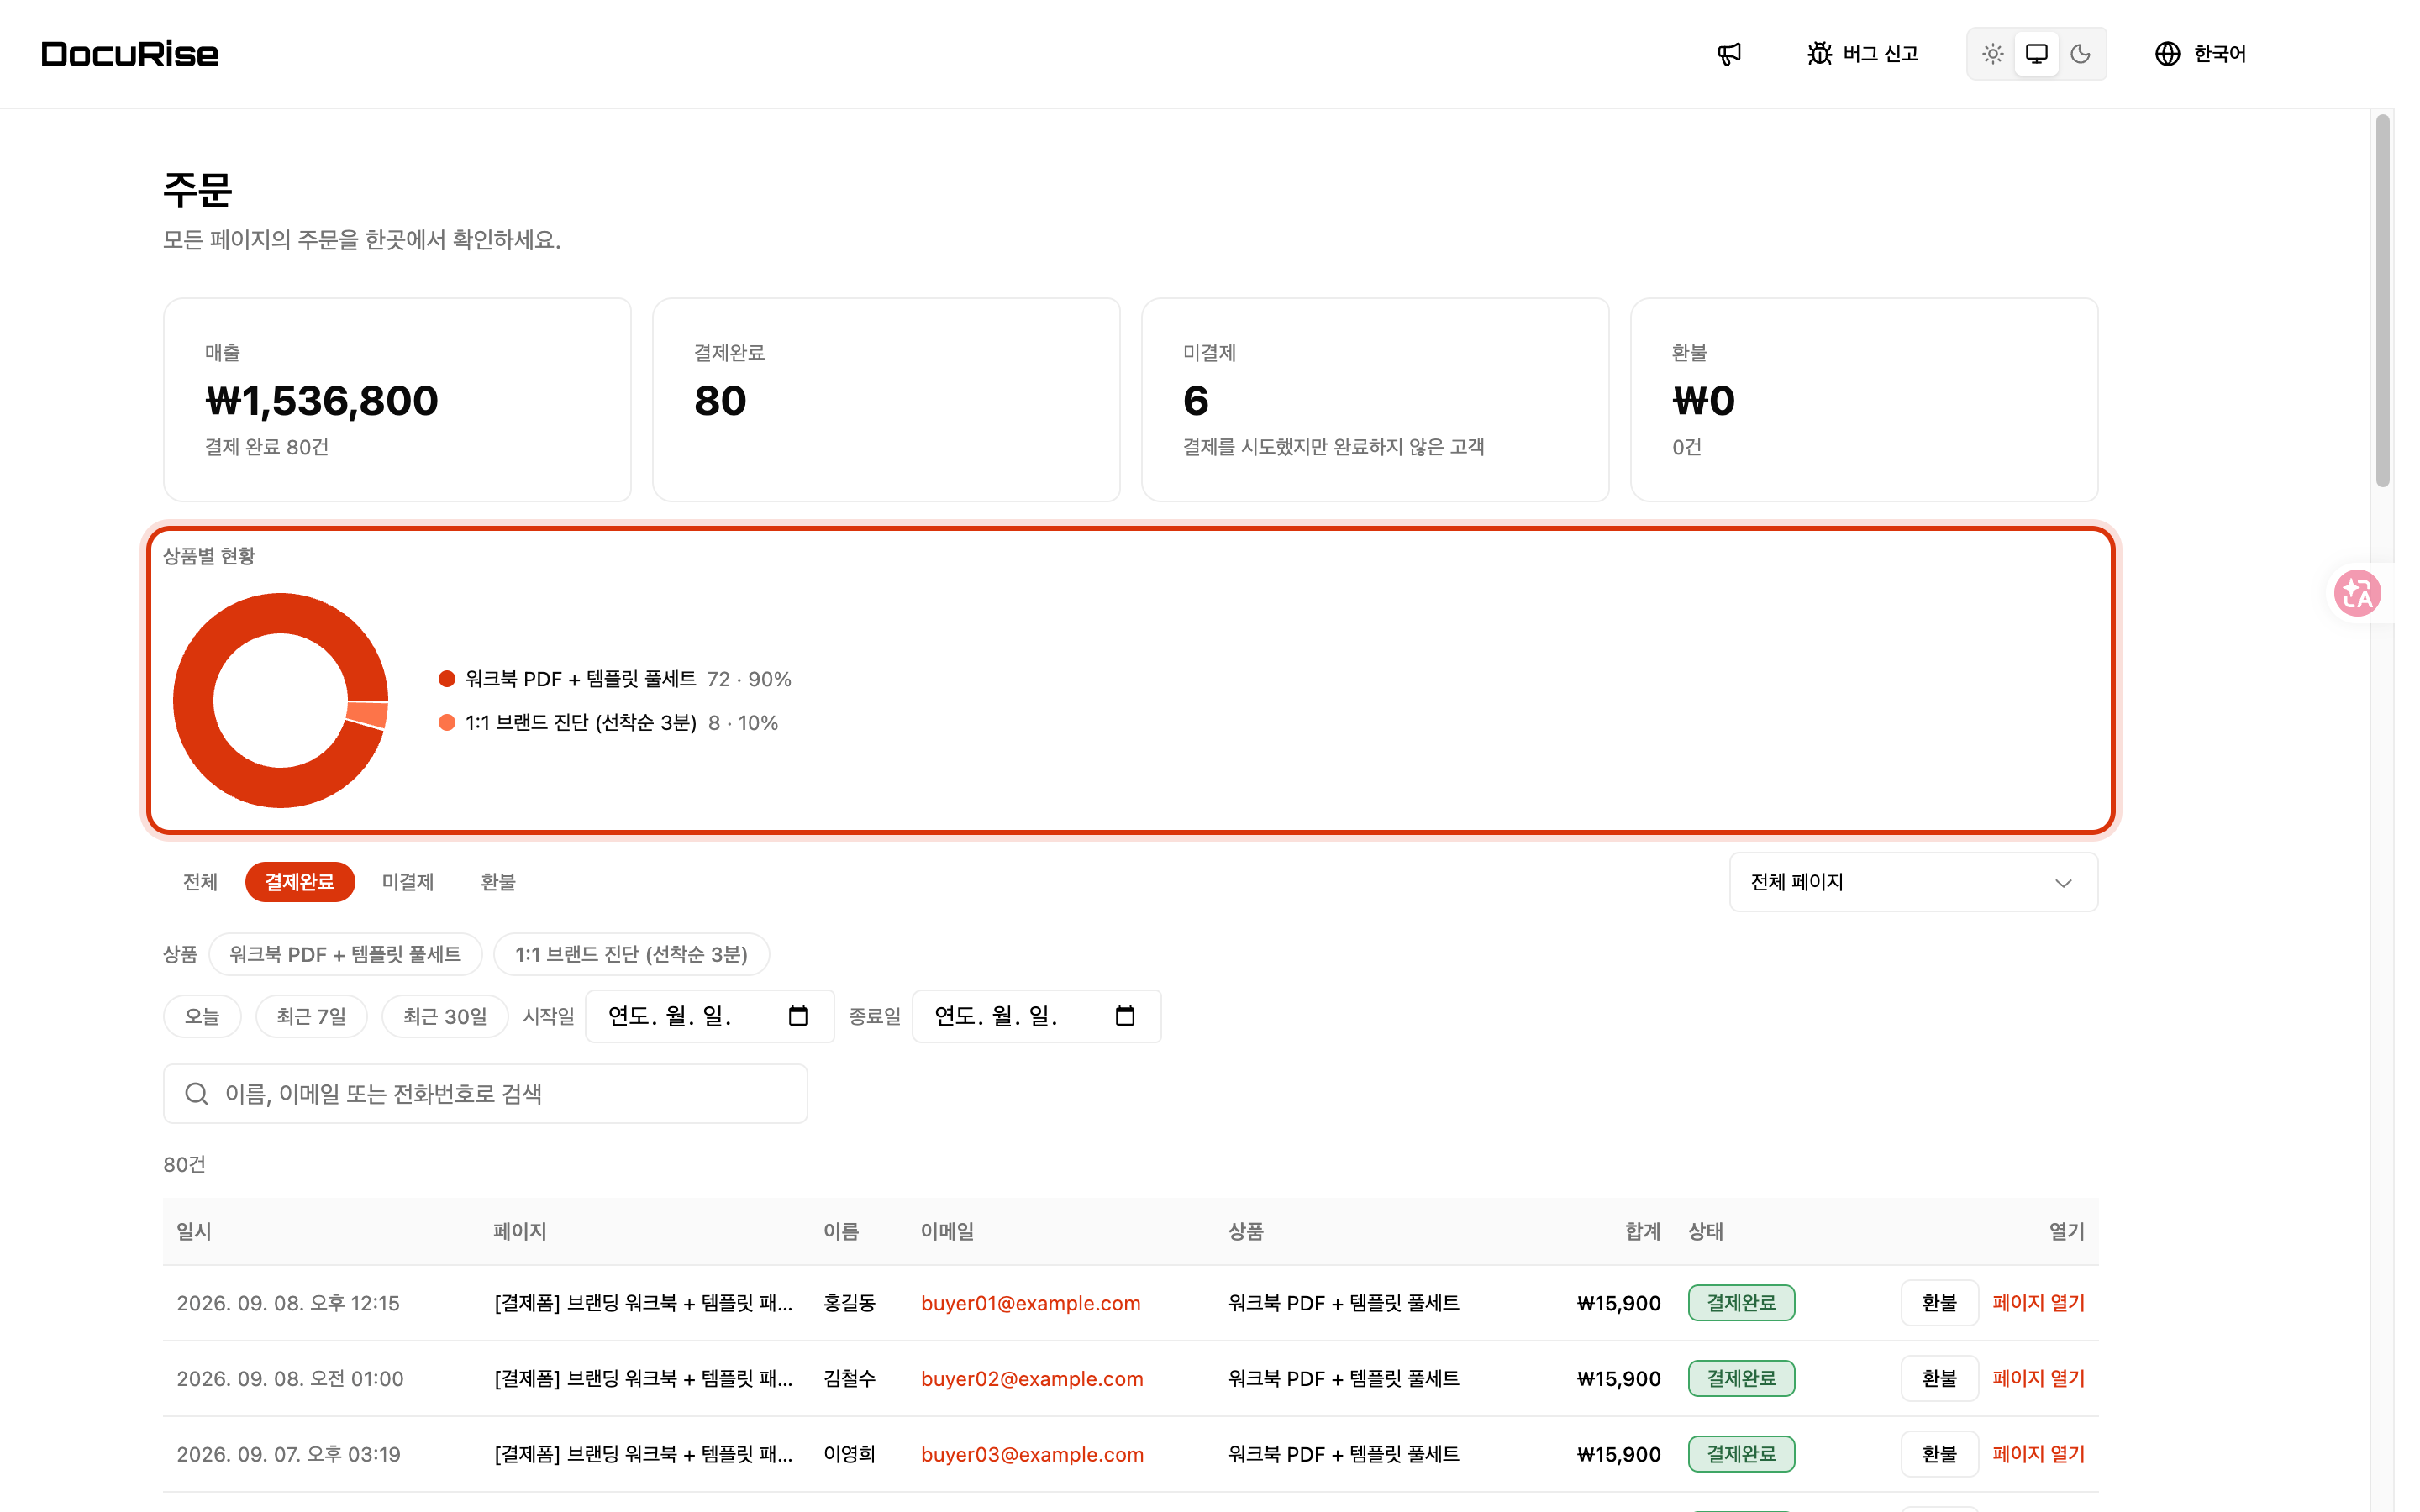The width and height of the screenshot is (2420, 1512).
Task: Click the name/email/phone search field
Action: (485, 1094)
